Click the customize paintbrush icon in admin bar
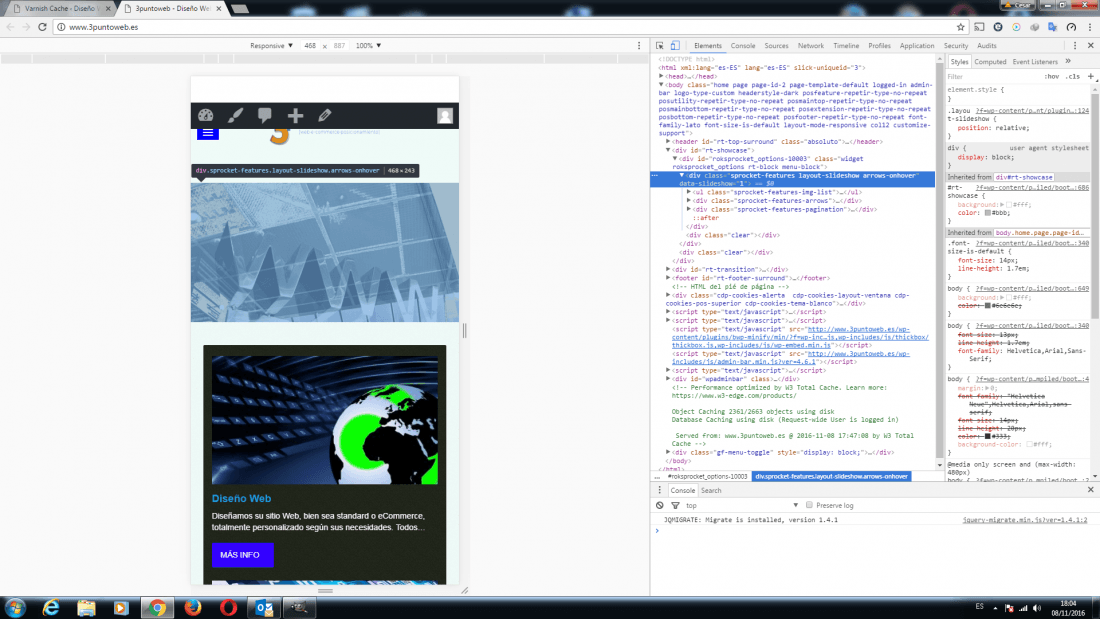The width and height of the screenshot is (1100, 619). 235,115
